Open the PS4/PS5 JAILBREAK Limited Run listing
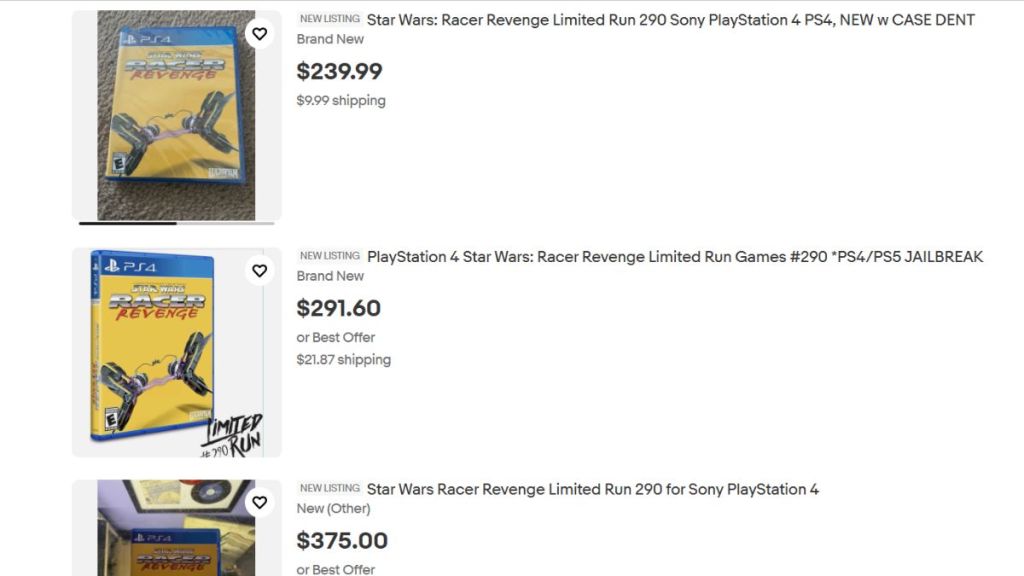 coord(677,257)
